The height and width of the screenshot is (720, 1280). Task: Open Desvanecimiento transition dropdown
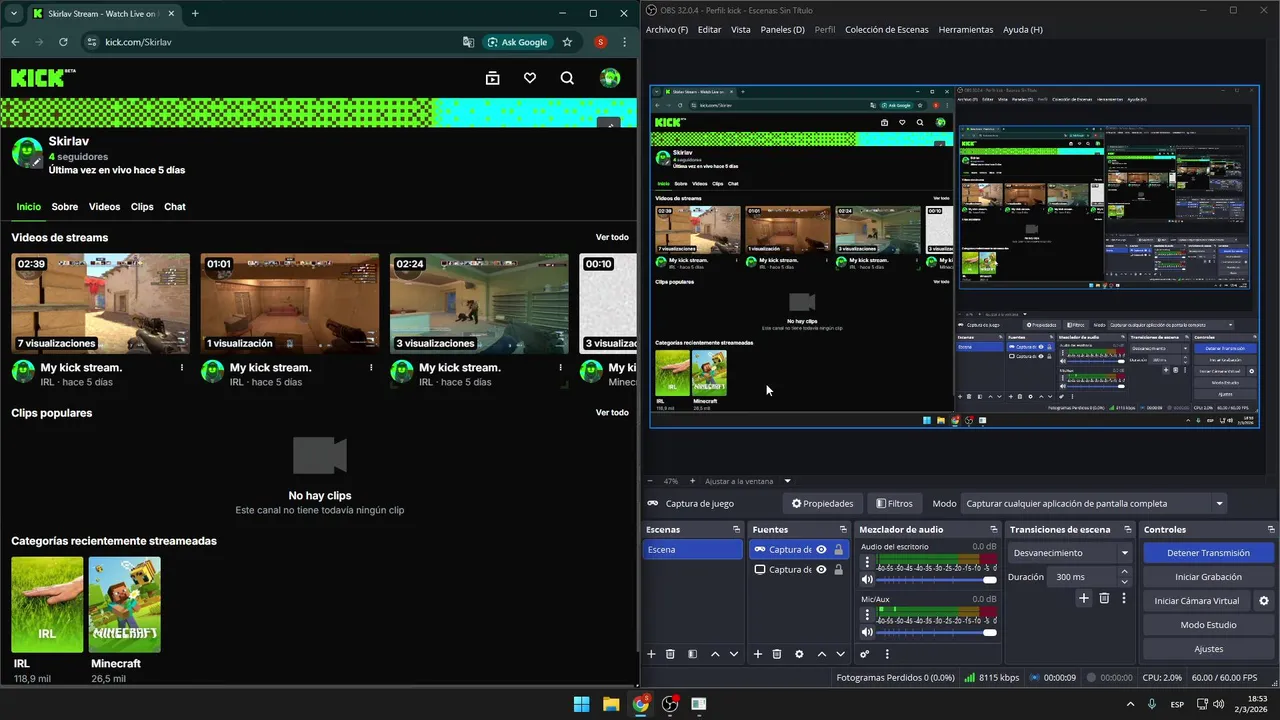[x=1070, y=552]
